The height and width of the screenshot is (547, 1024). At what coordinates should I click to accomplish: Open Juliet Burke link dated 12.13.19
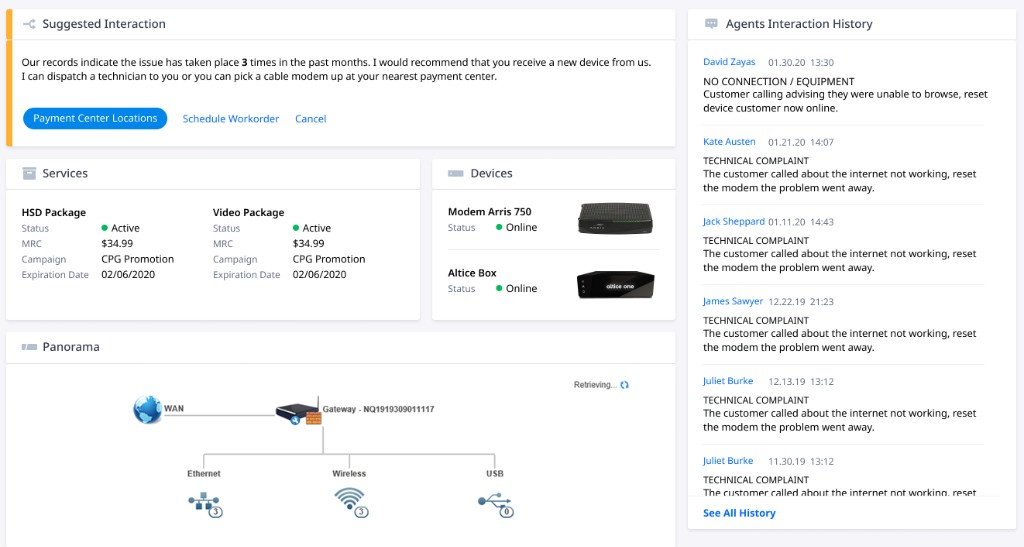(x=728, y=381)
